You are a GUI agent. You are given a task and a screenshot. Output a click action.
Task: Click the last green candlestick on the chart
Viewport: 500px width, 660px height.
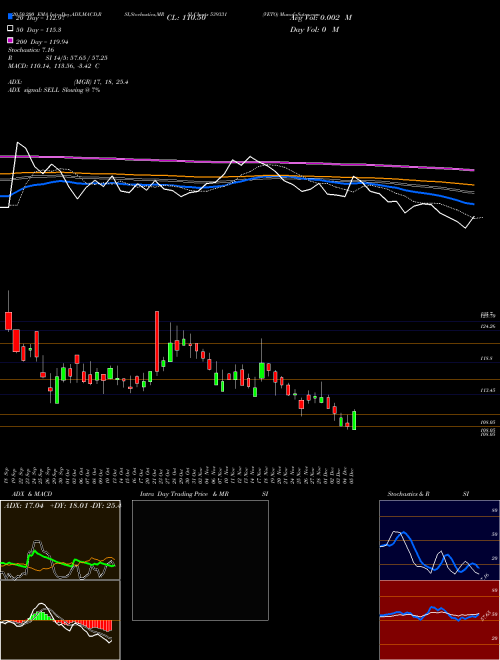pos(354,420)
